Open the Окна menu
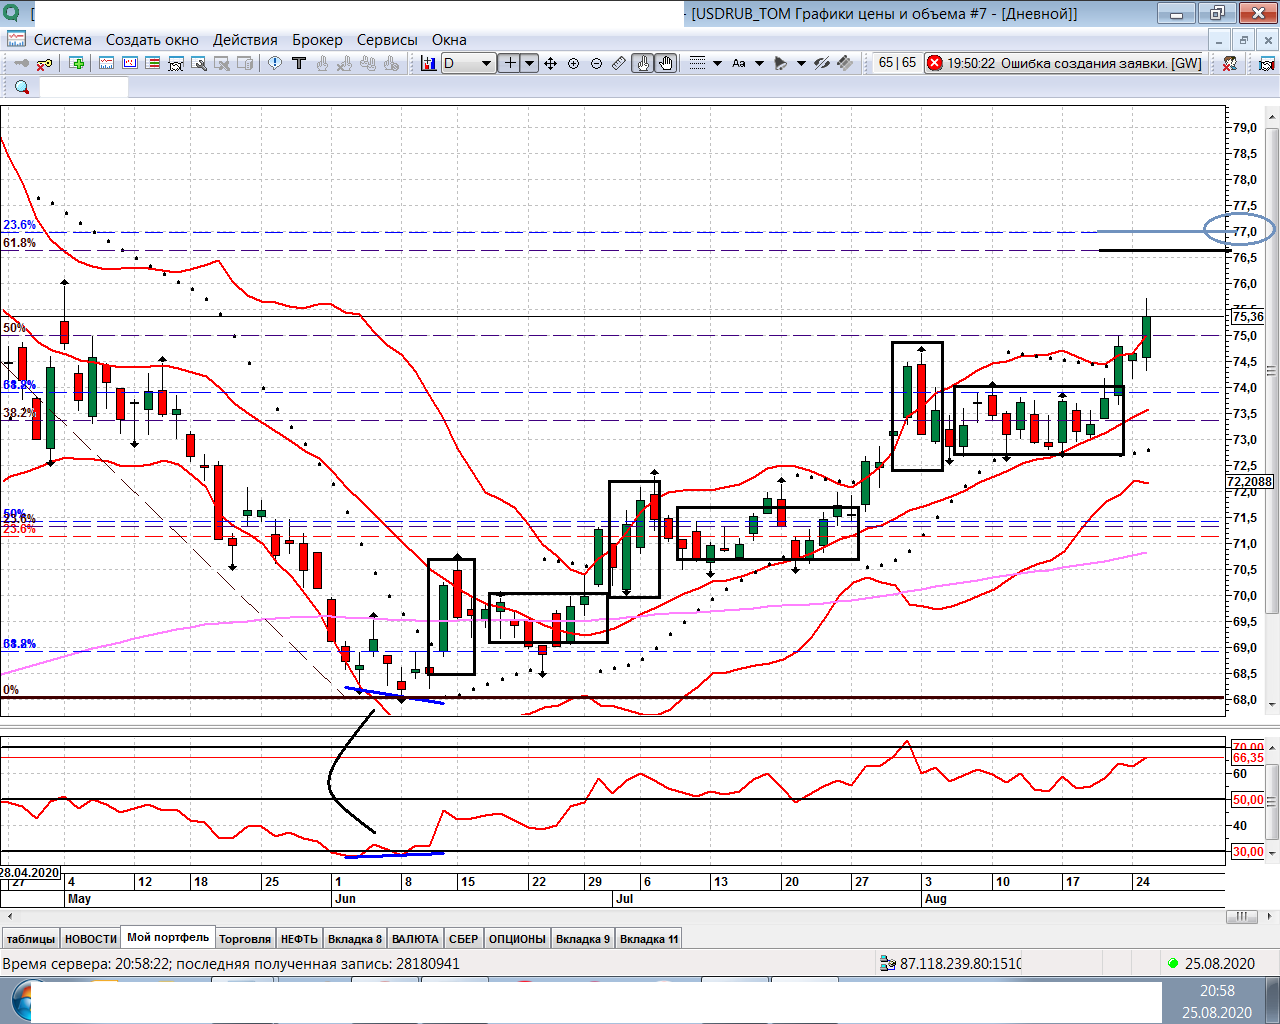The height and width of the screenshot is (1024, 1280). coord(449,40)
